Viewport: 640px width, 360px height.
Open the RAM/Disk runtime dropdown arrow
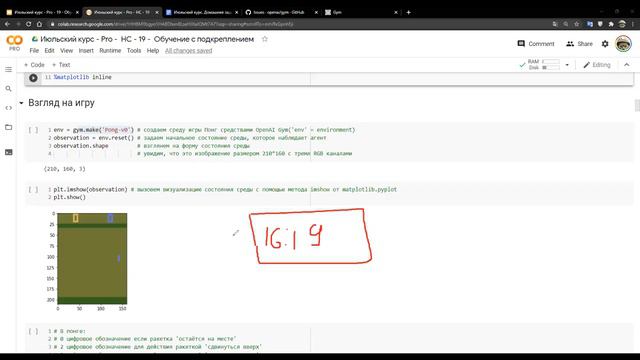567,65
